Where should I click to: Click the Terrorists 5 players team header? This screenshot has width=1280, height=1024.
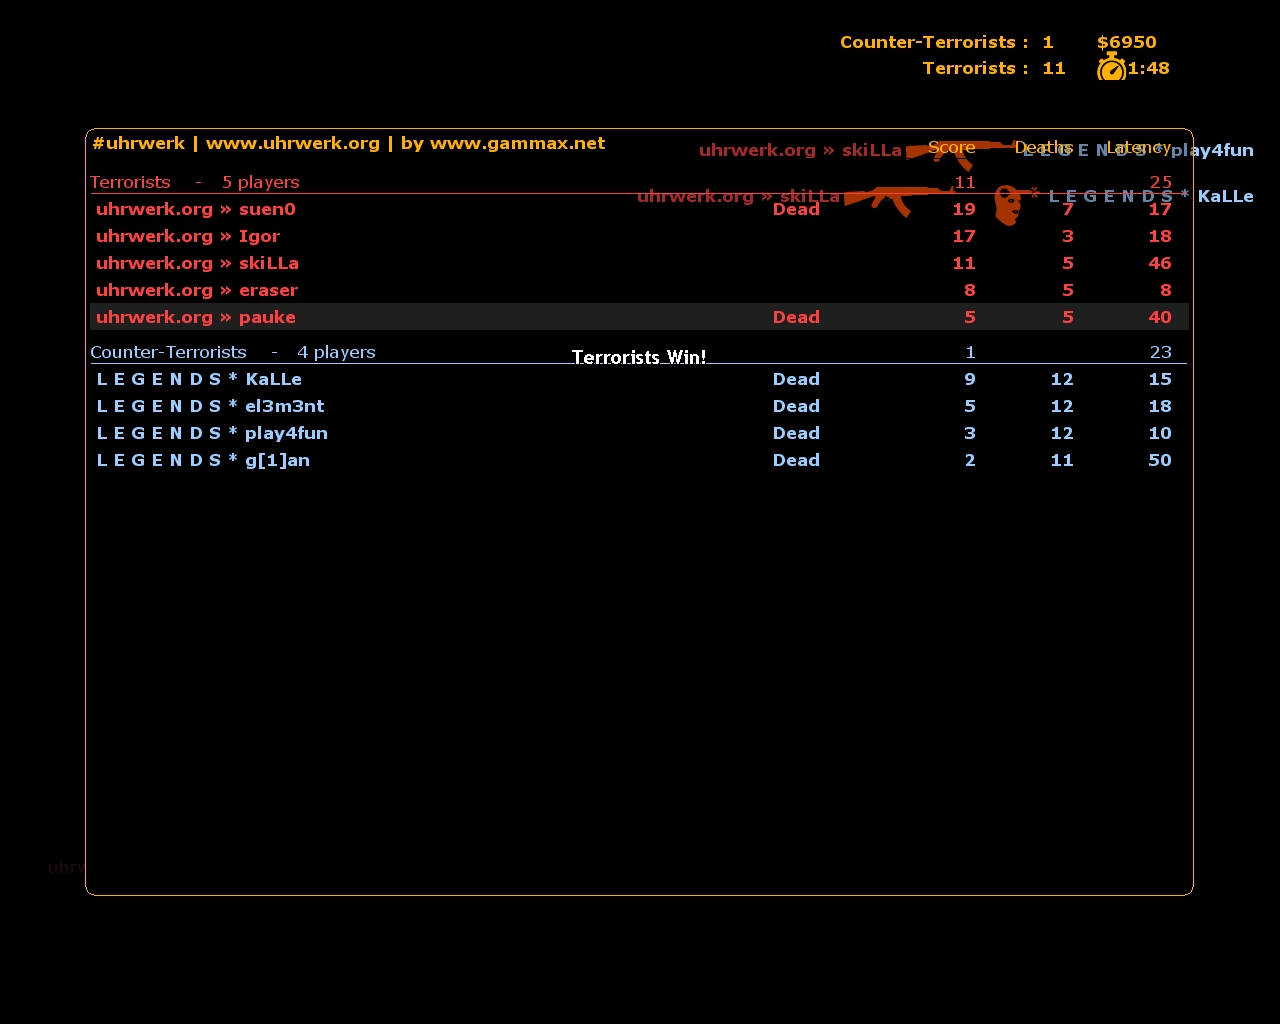click(x=194, y=182)
